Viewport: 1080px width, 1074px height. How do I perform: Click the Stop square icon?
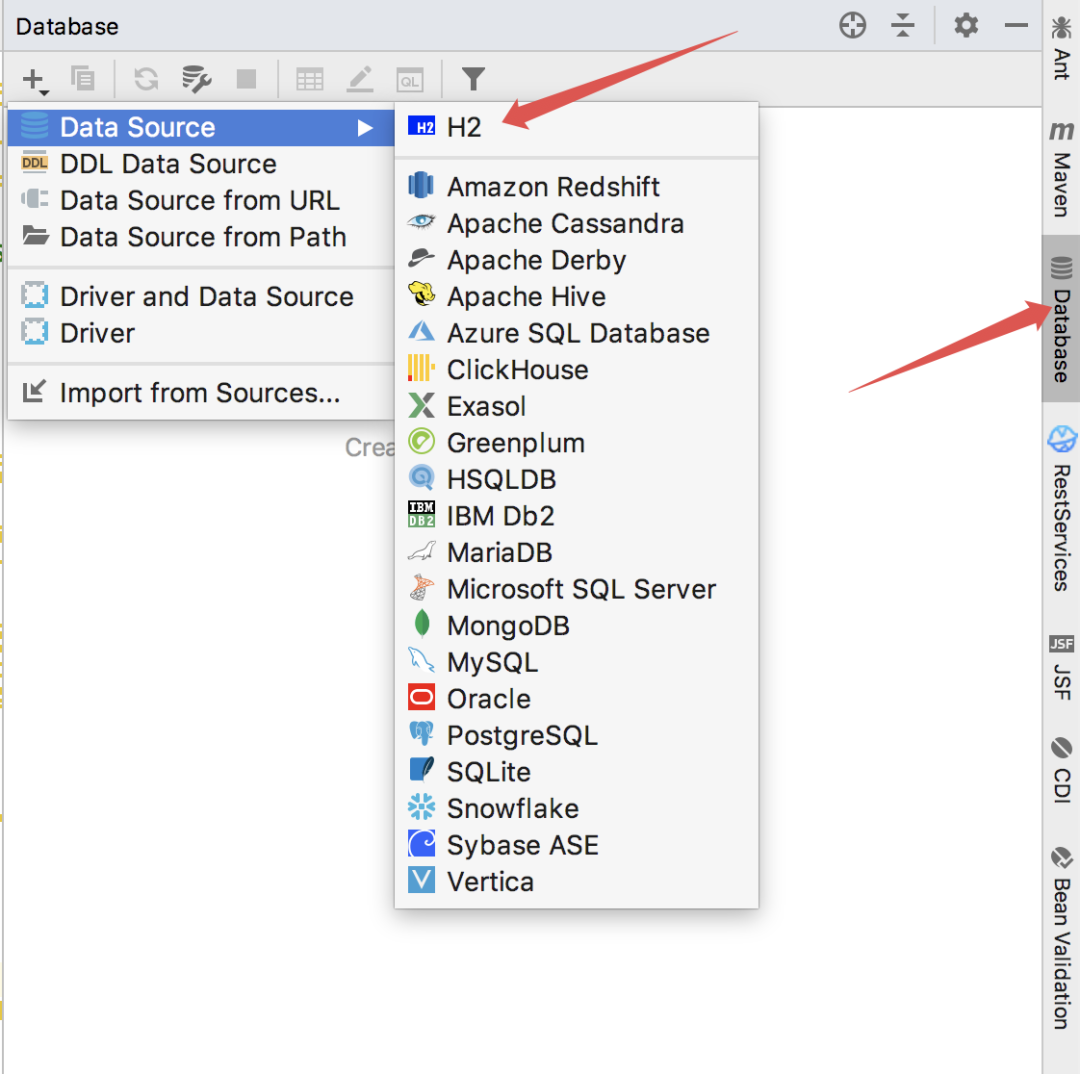pyautogui.click(x=246, y=79)
